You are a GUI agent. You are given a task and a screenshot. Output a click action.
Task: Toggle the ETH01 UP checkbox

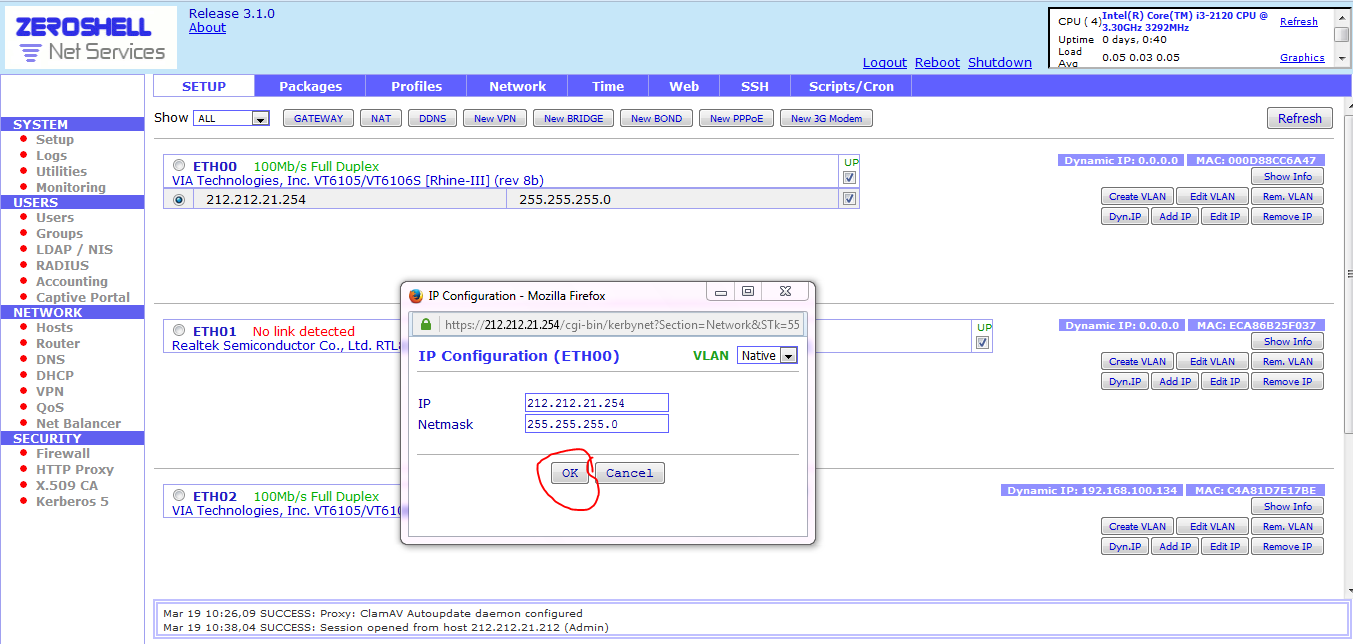point(983,343)
